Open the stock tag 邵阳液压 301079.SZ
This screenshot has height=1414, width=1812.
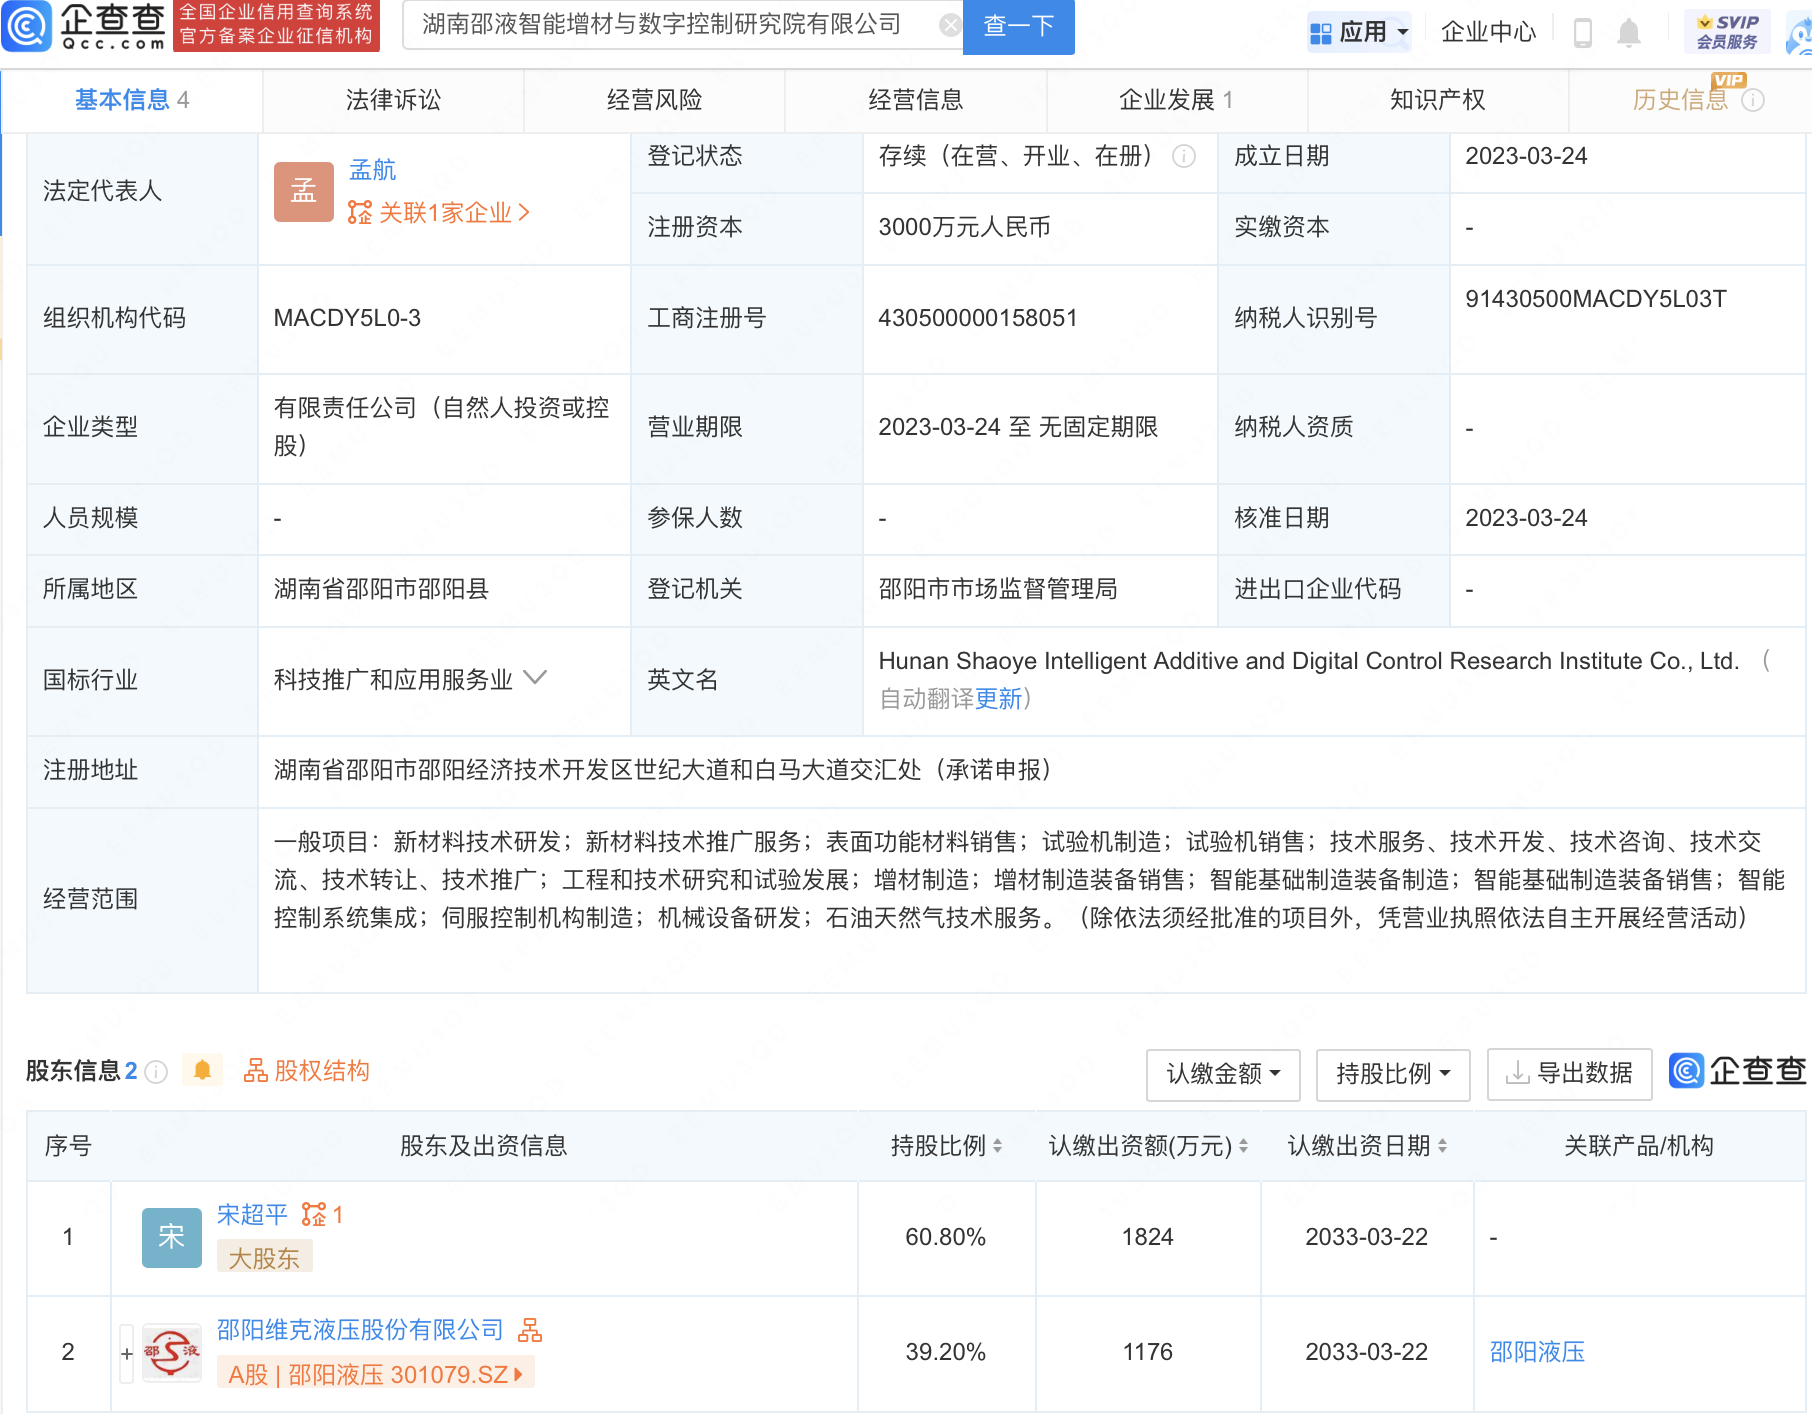tap(376, 1374)
